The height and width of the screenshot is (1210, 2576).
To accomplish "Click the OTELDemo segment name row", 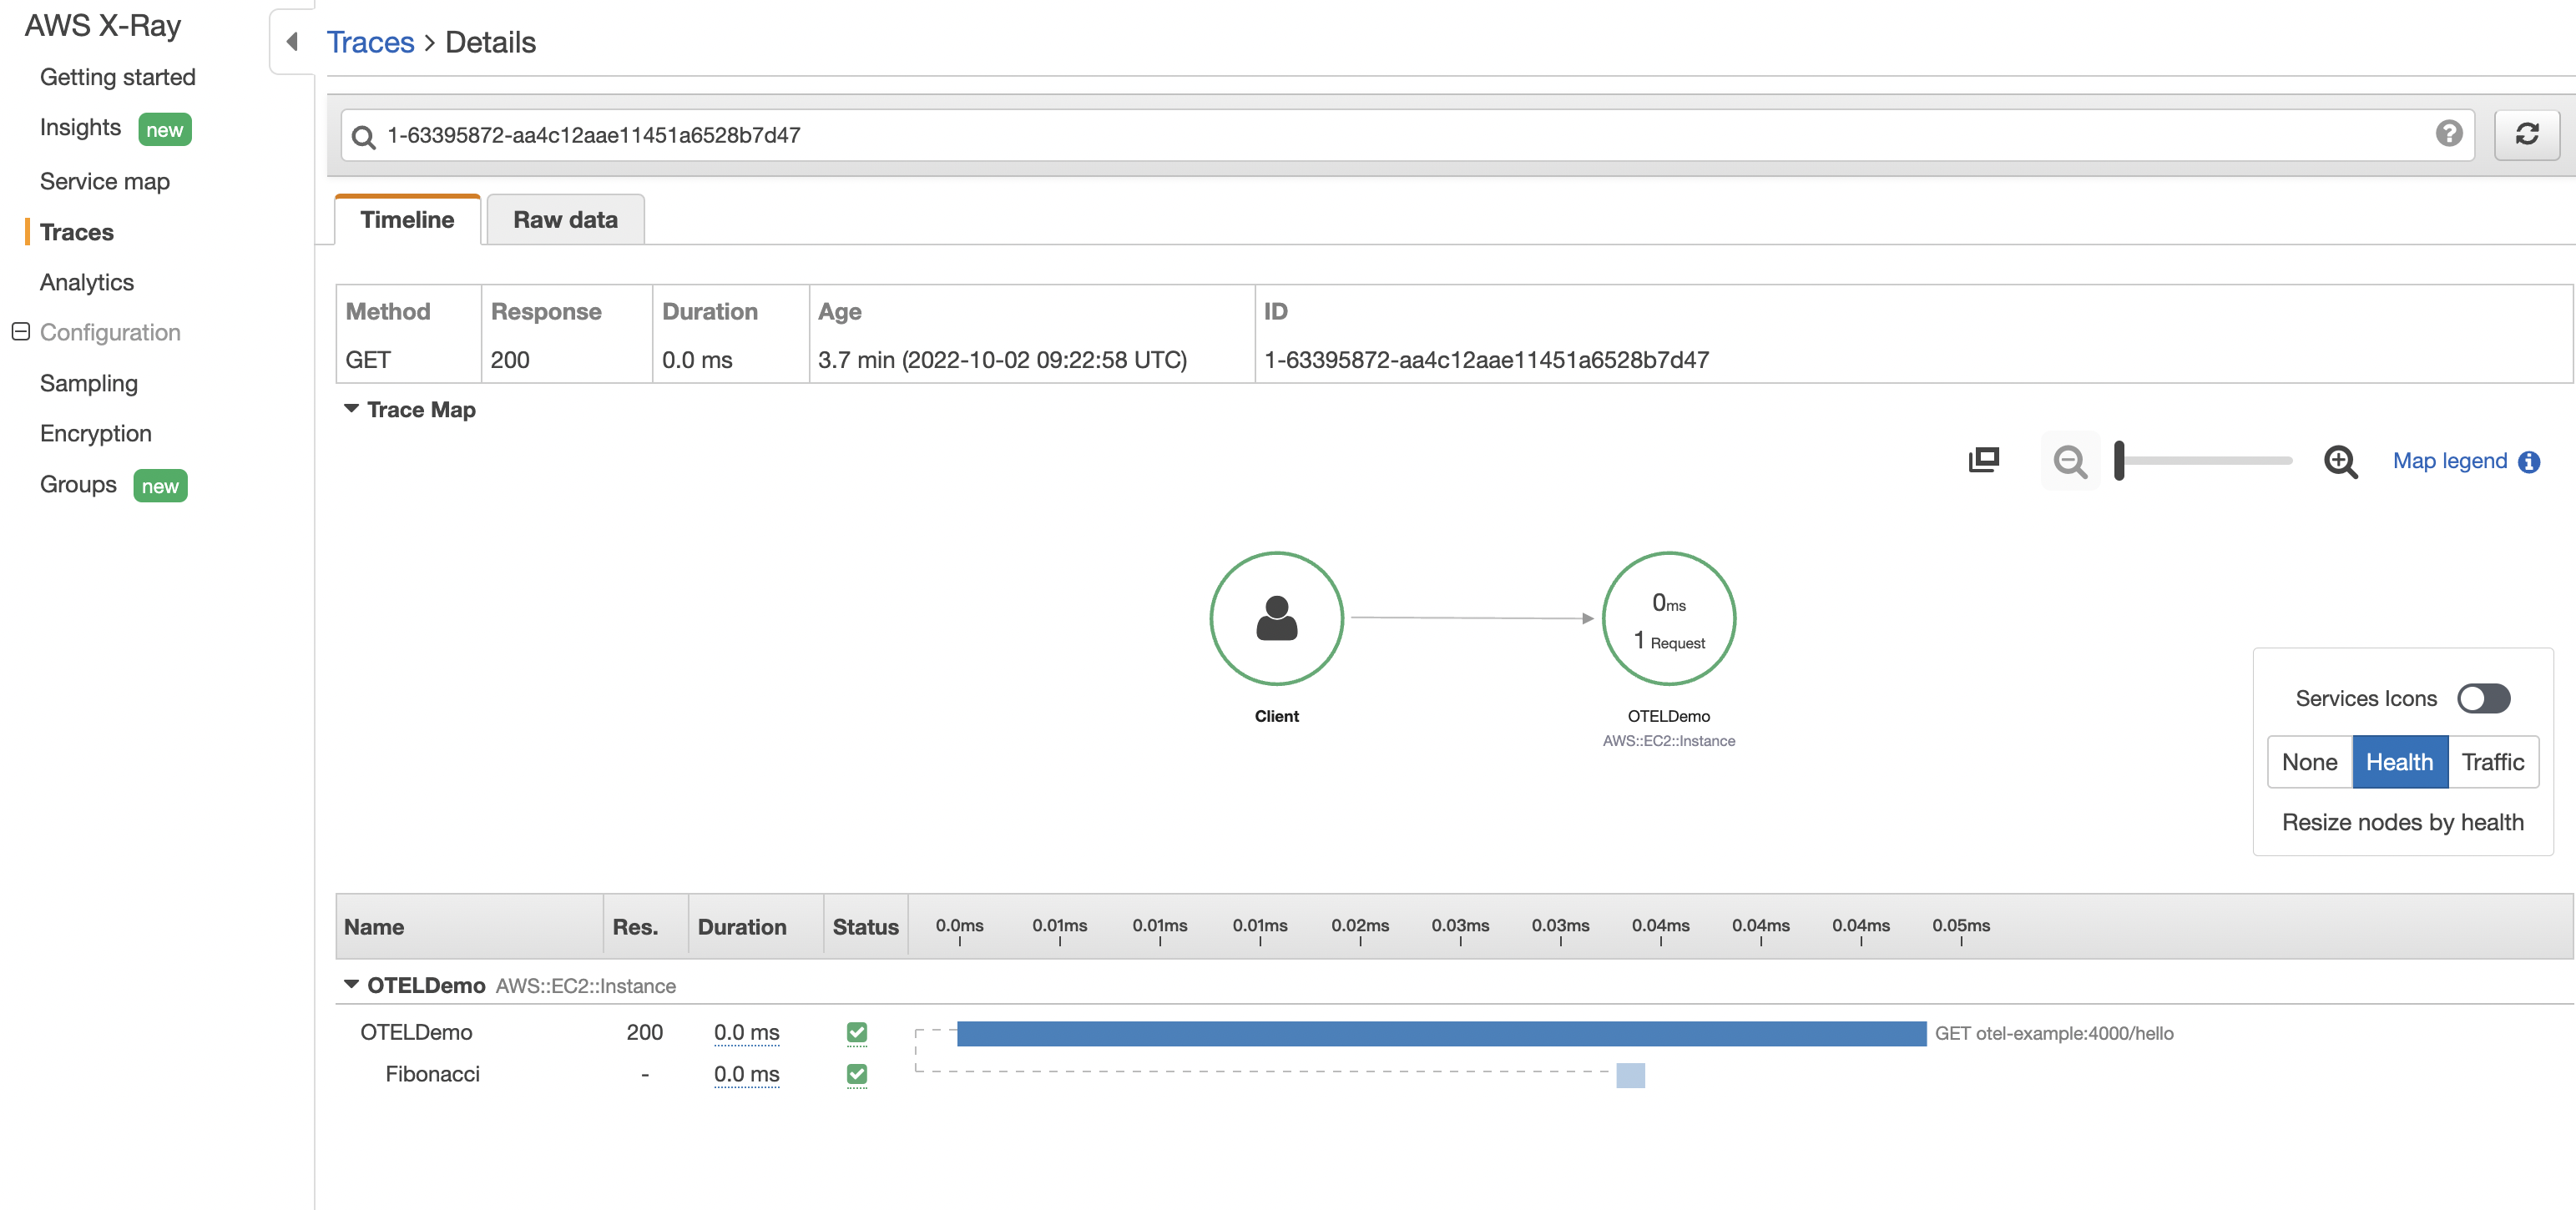I will pyautogui.click(x=416, y=1032).
